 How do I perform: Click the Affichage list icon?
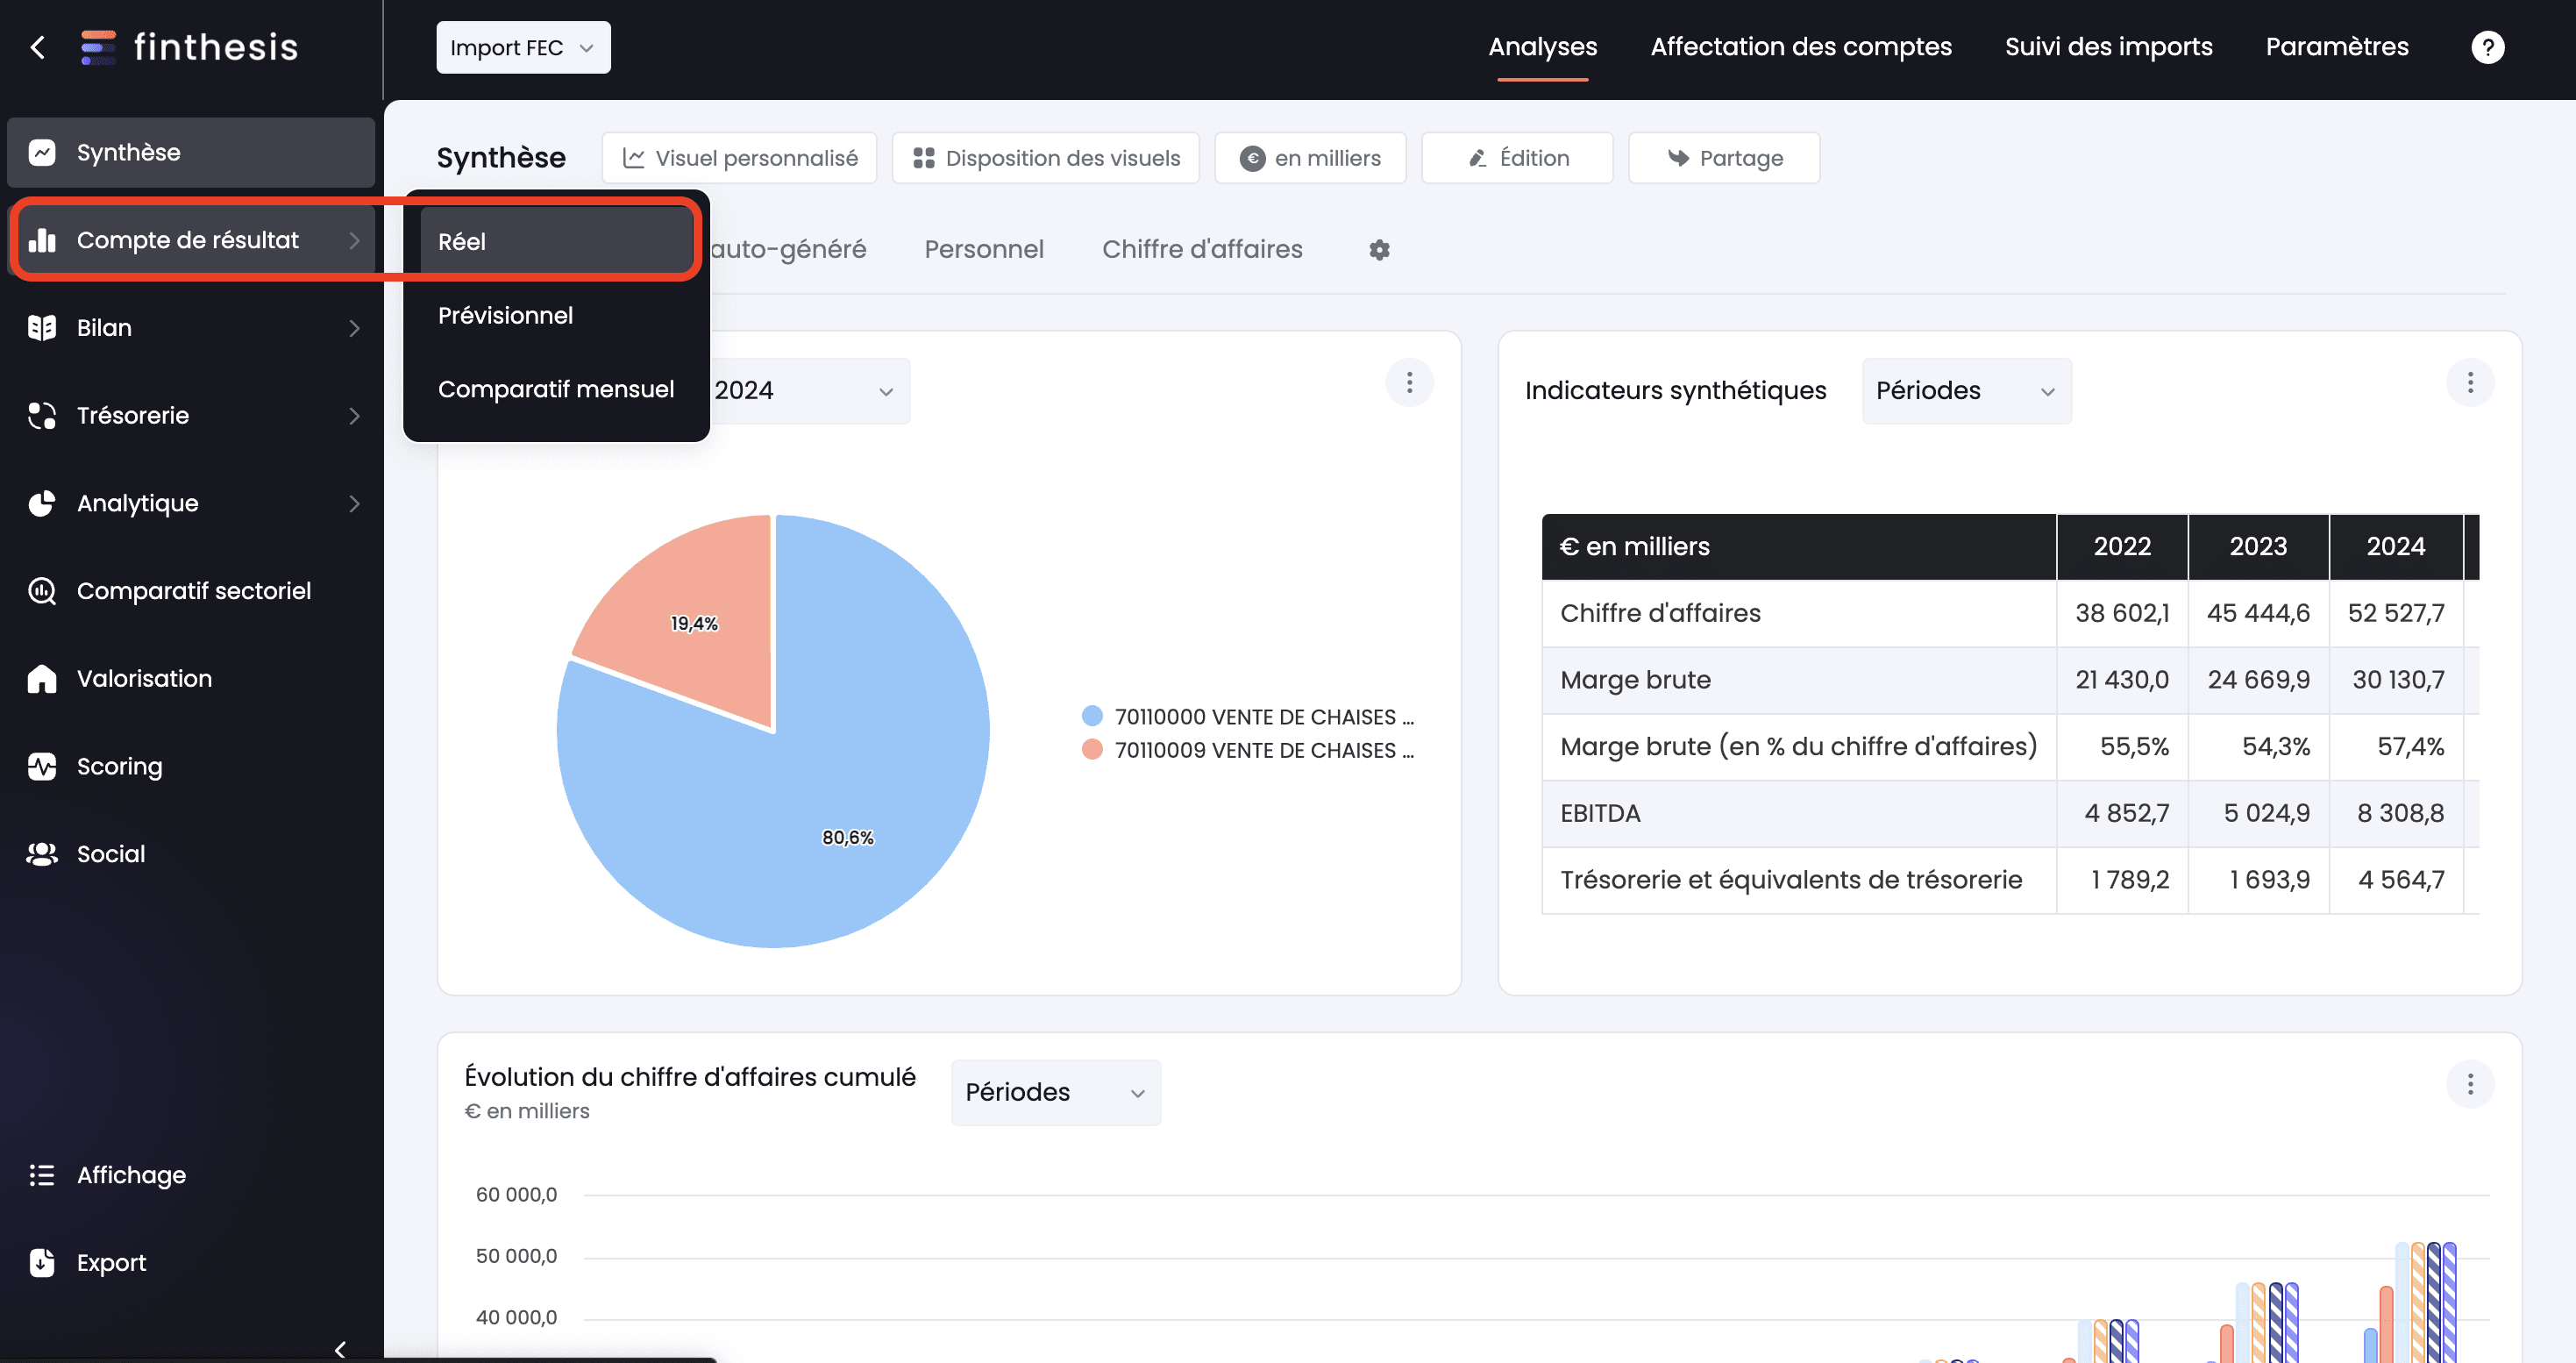click(x=42, y=1175)
